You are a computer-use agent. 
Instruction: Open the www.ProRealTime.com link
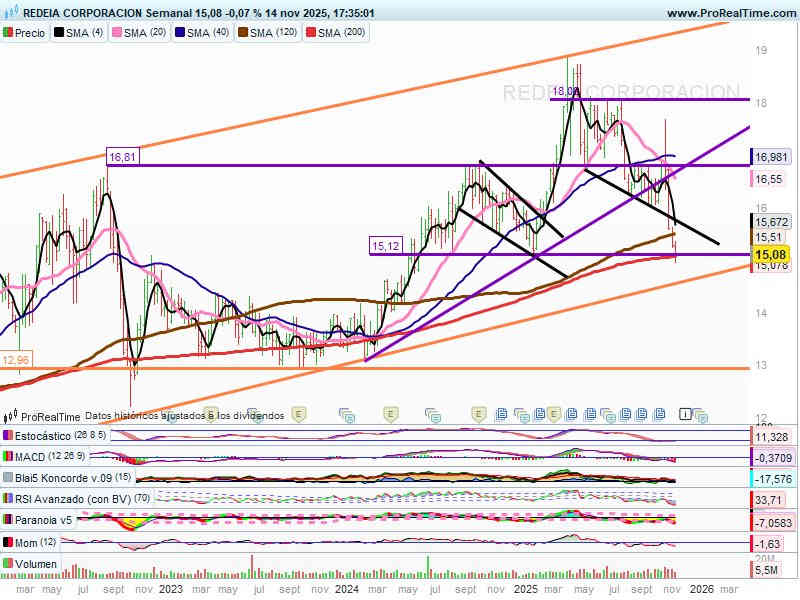(730, 13)
